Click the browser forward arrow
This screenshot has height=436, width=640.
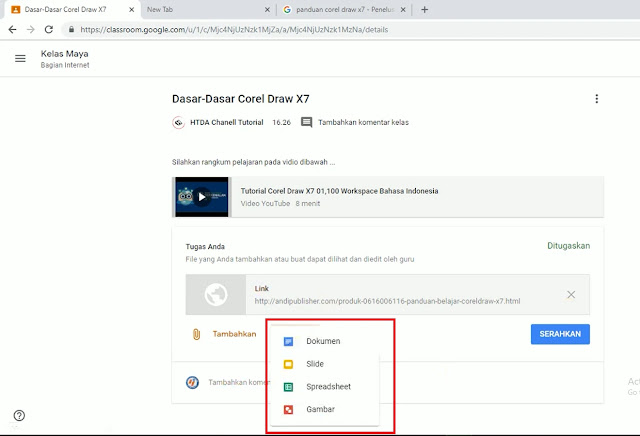pyautogui.click(x=31, y=29)
